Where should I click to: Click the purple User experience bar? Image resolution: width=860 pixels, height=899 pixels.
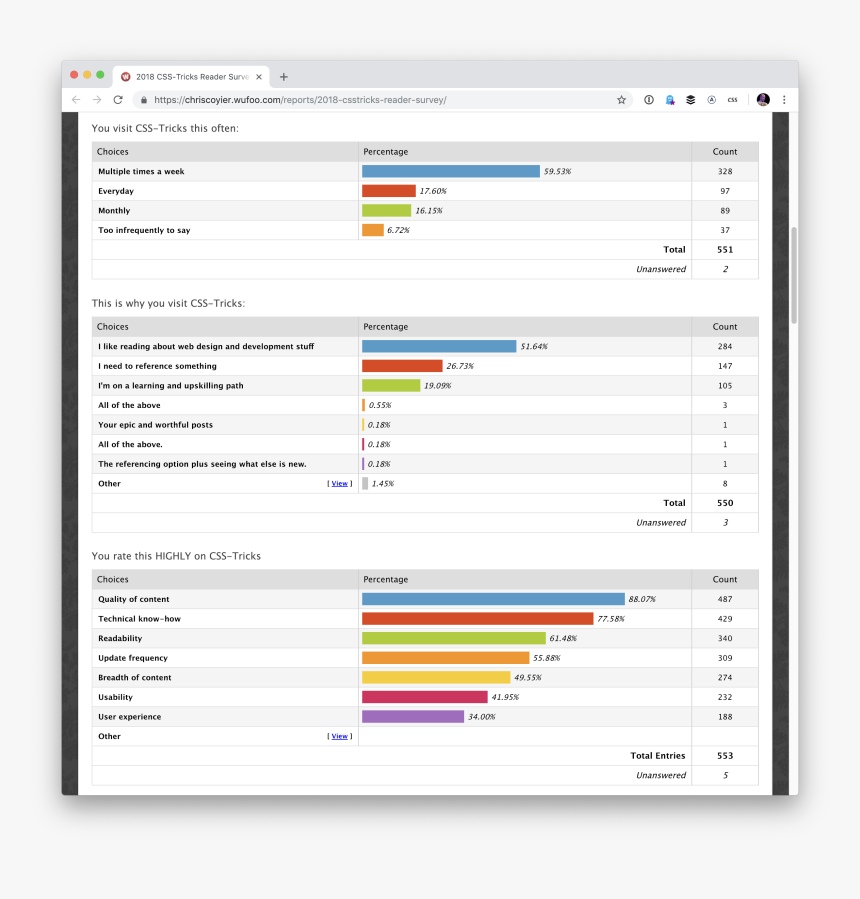coord(412,717)
